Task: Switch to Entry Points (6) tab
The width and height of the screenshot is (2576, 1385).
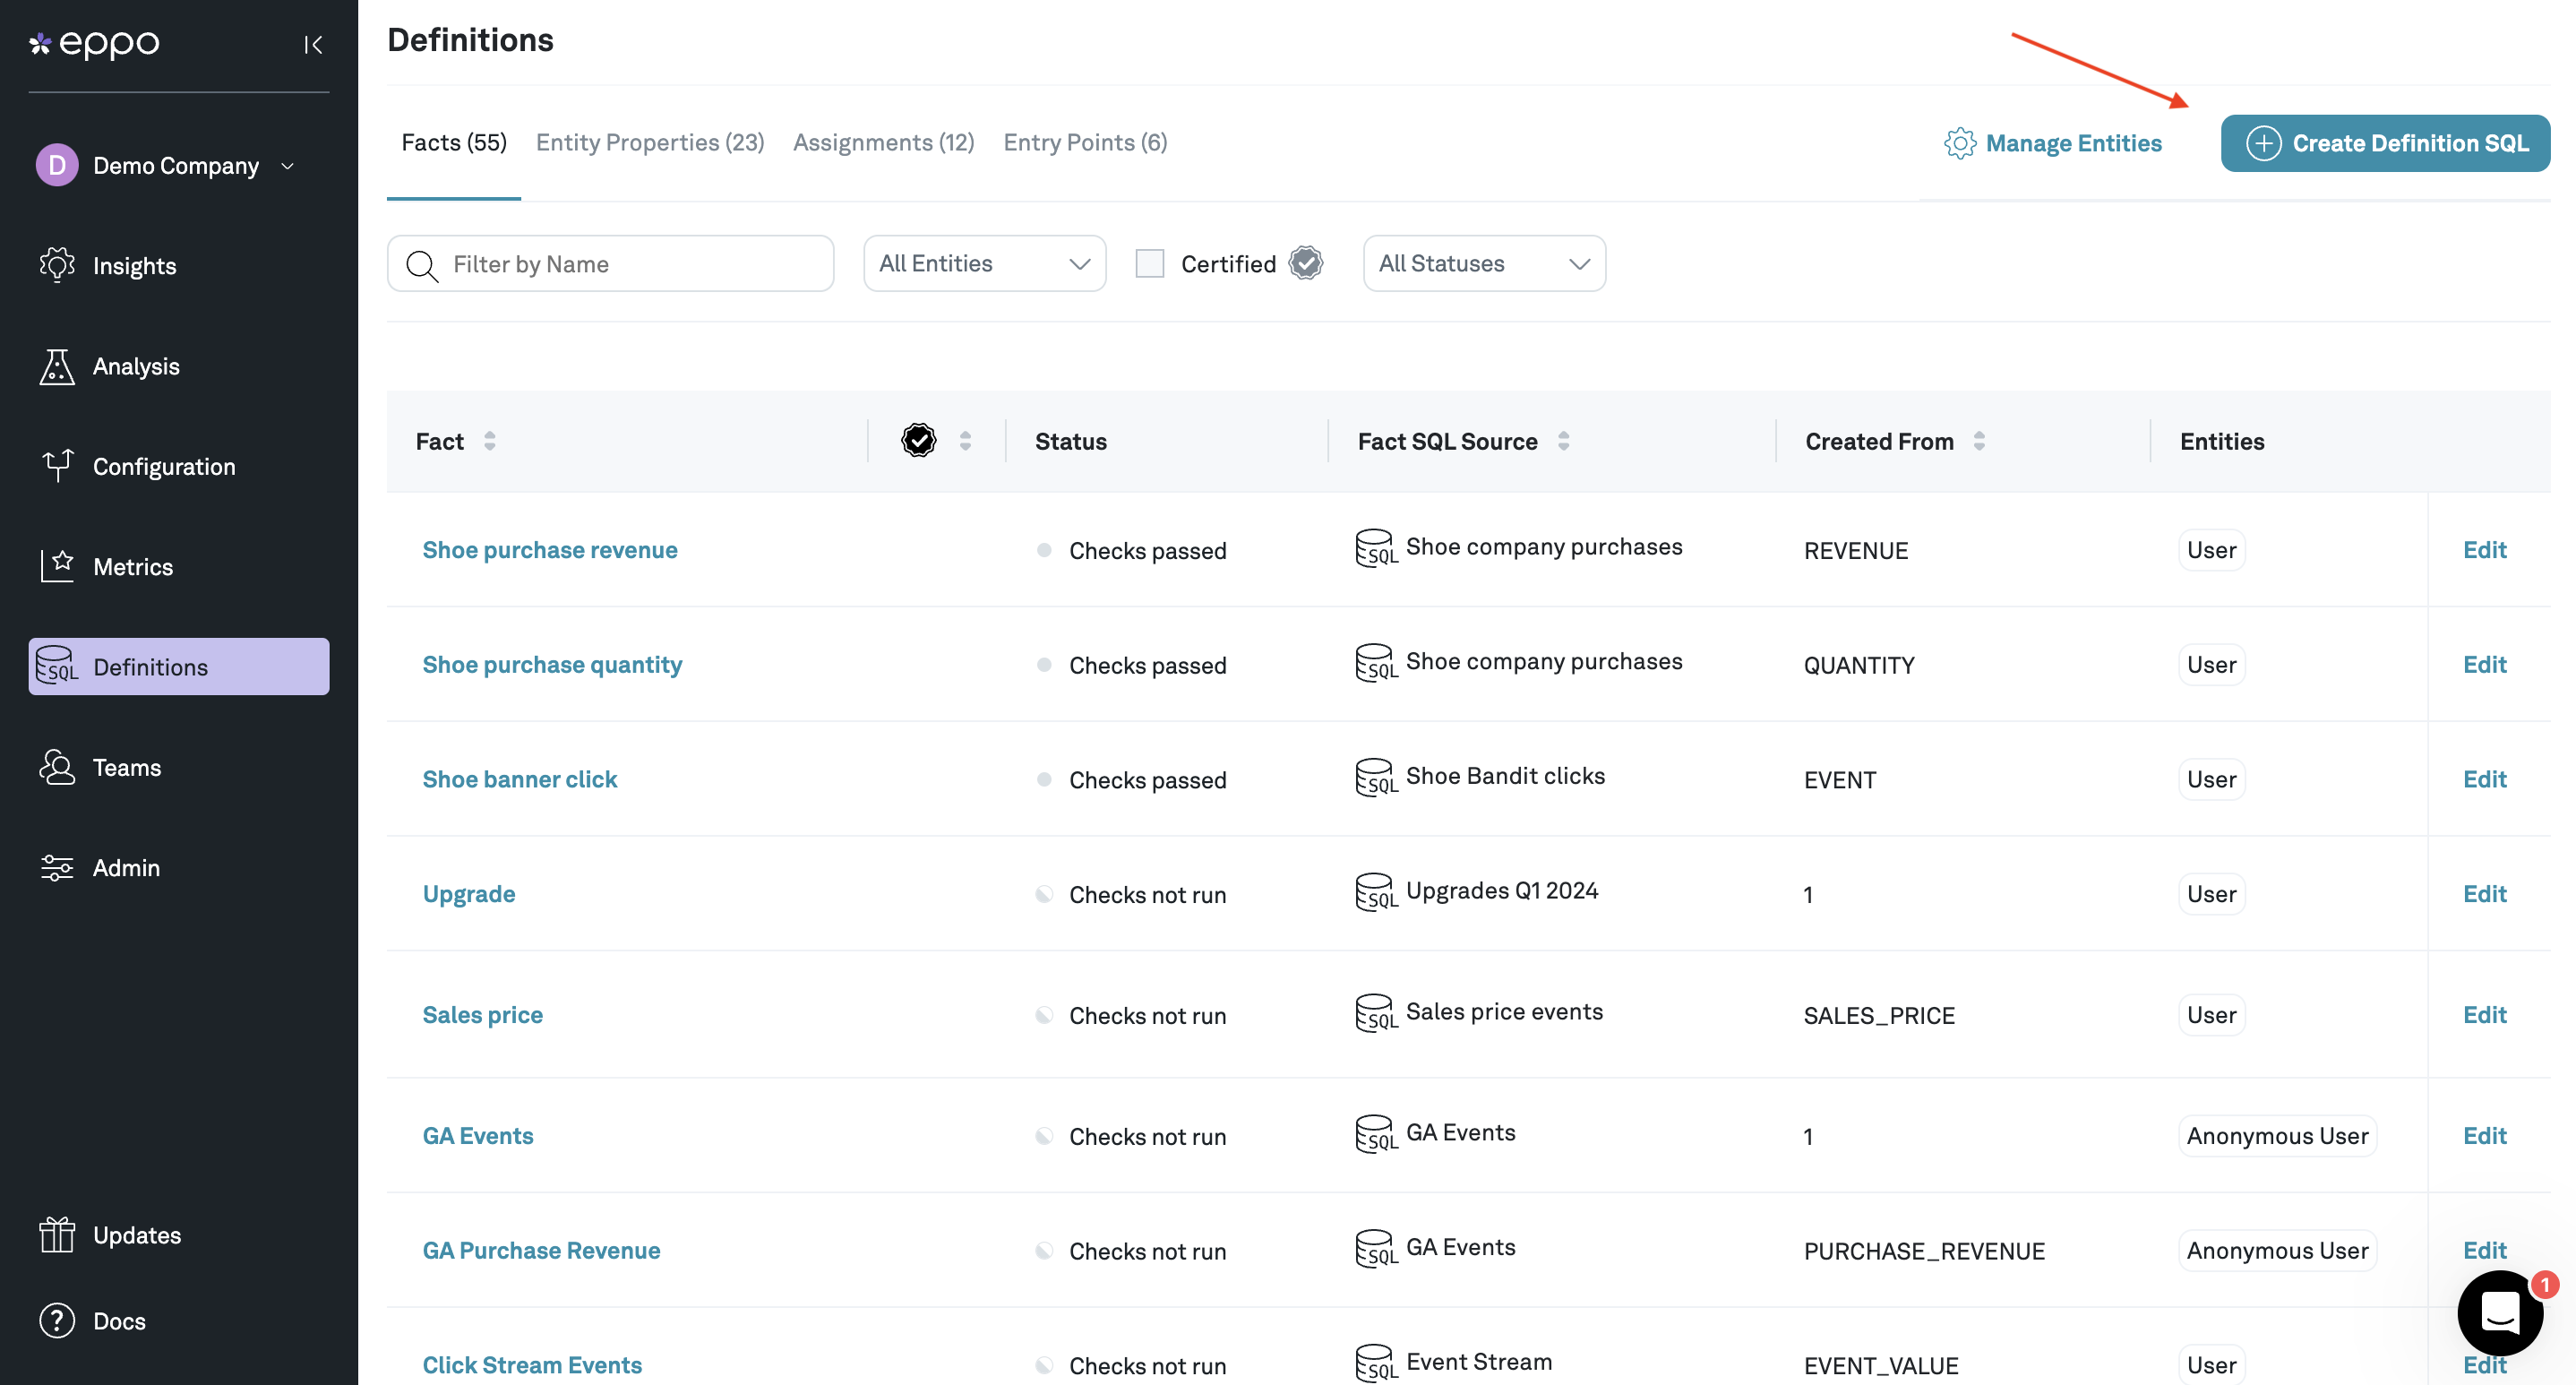Action: [1085, 142]
